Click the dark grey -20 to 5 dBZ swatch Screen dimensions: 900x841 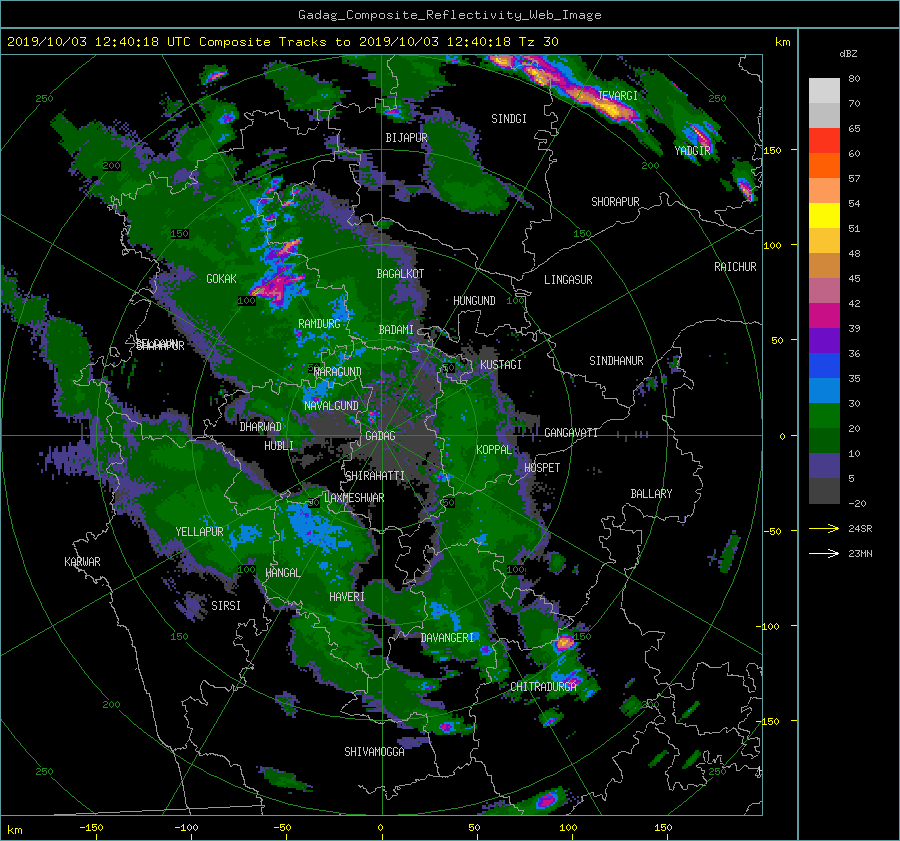click(x=824, y=491)
